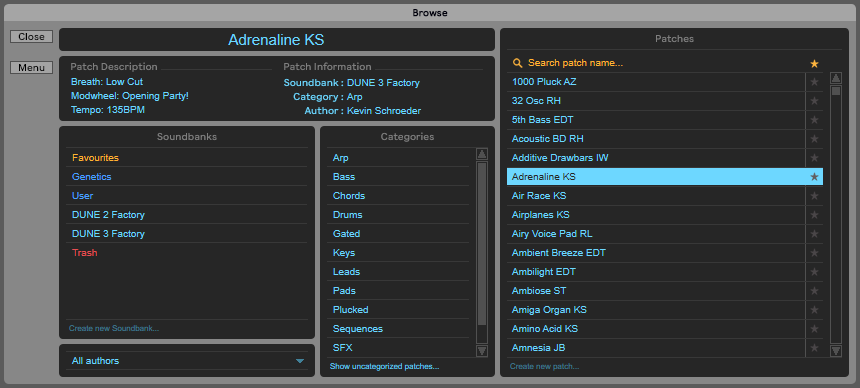Favourite the Airy Voice Pad RL star
The height and width of the screenshot is (388, 860).
814,234
